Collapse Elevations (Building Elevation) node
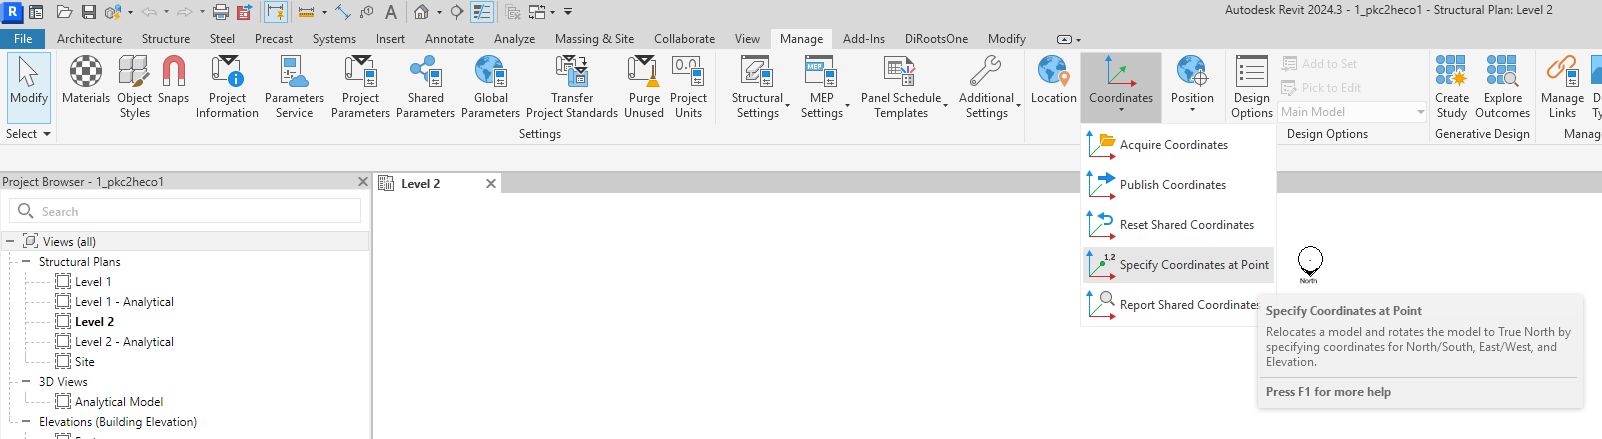1602x439 pixels. click(x=26, y=421)
